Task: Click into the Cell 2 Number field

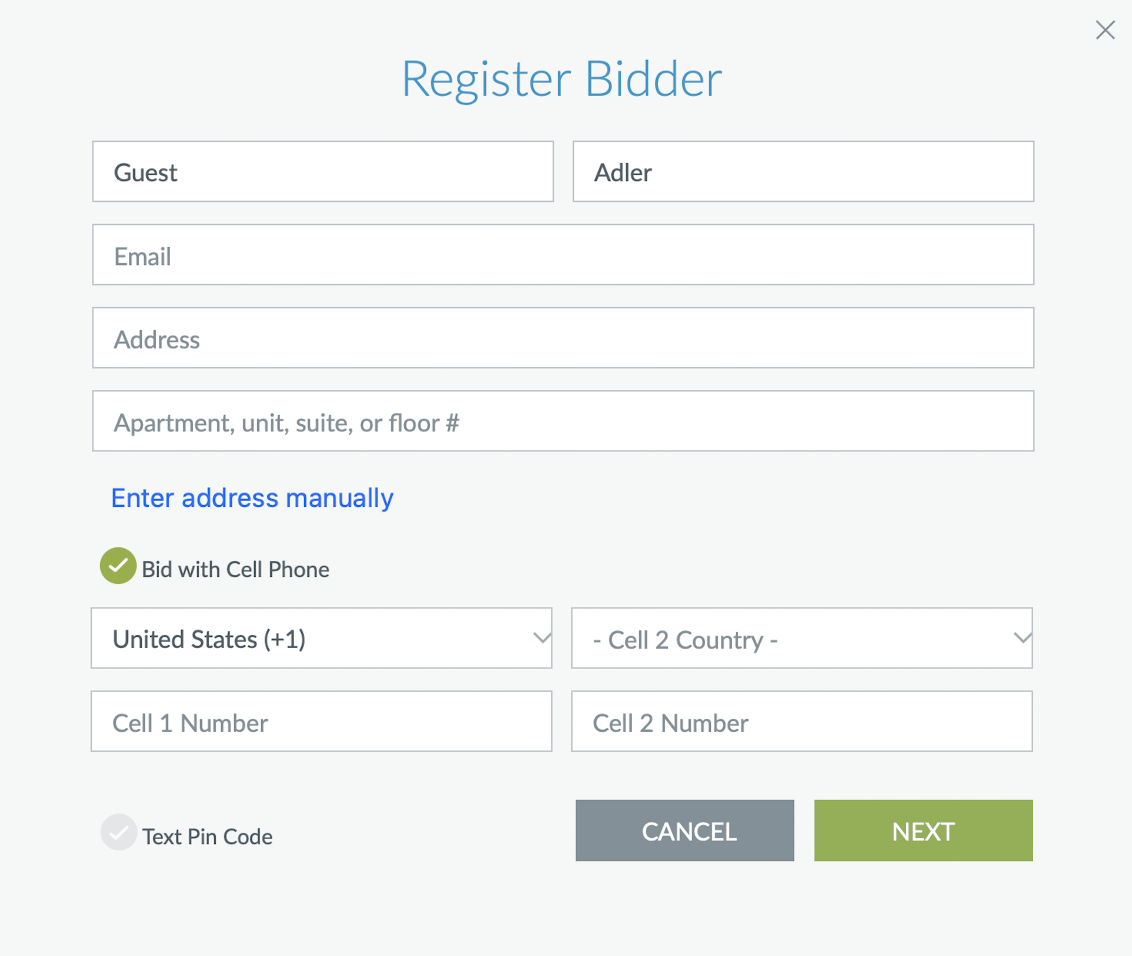Action: pos(801,721)
